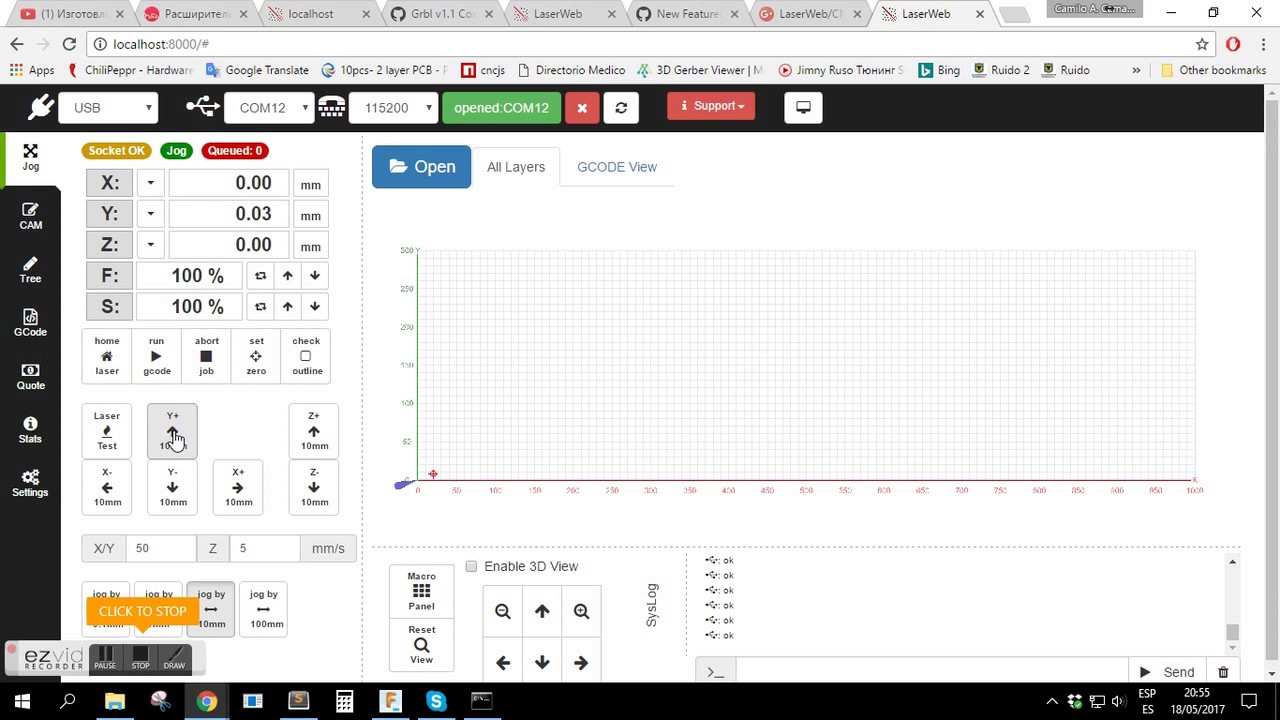This screenshot has height=720, width=1280.
Task: Increase spindle S override
Action: (x=288, y=307)
